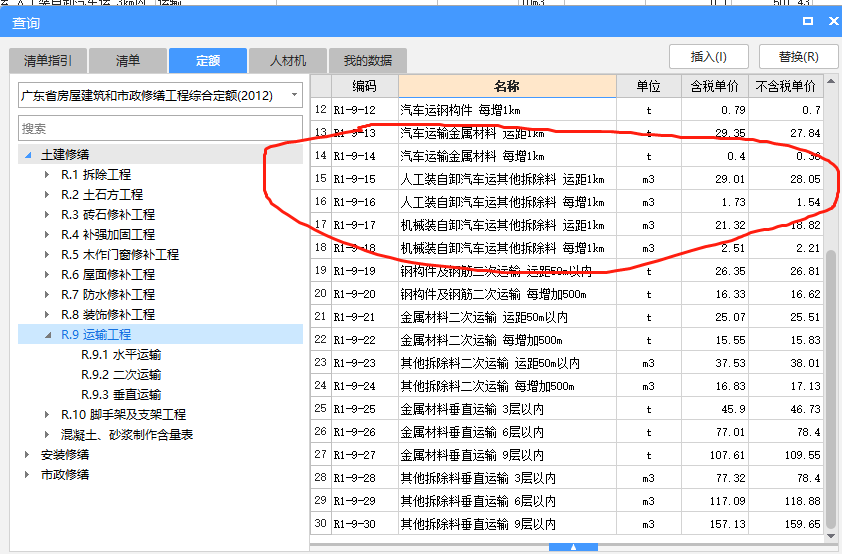Click the 单位 column header
842x554 pixels.
649,86
